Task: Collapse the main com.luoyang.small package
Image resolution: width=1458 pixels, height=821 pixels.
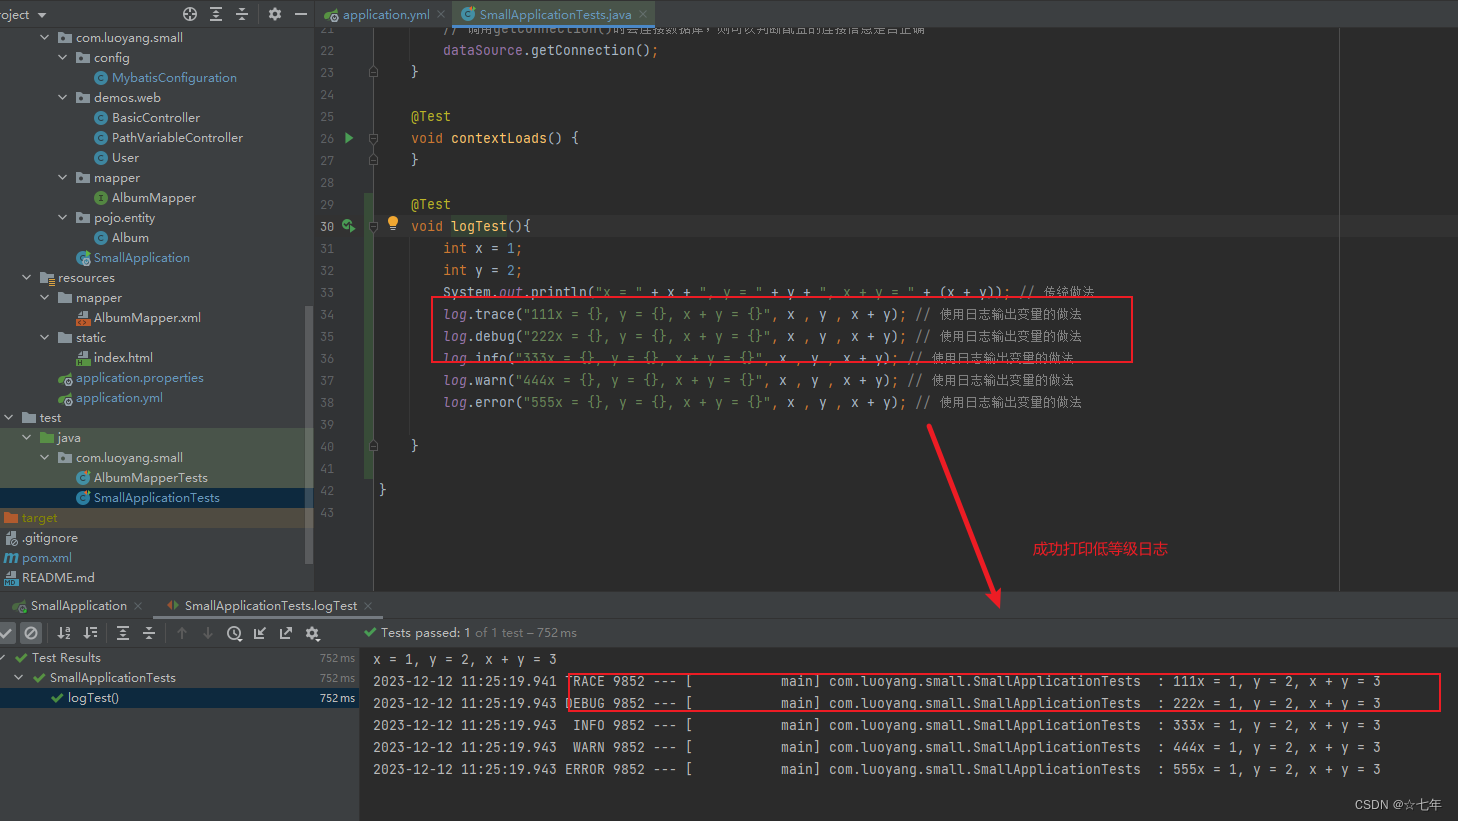Action: point(44,38)
